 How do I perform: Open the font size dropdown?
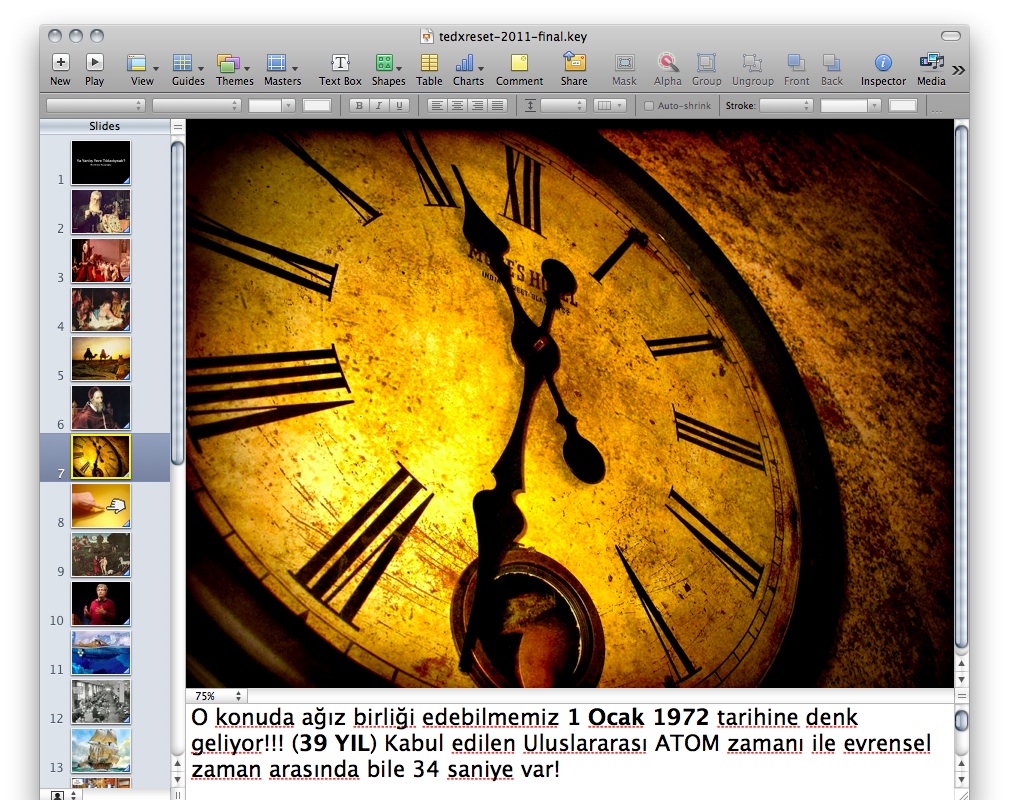(271, 106)
